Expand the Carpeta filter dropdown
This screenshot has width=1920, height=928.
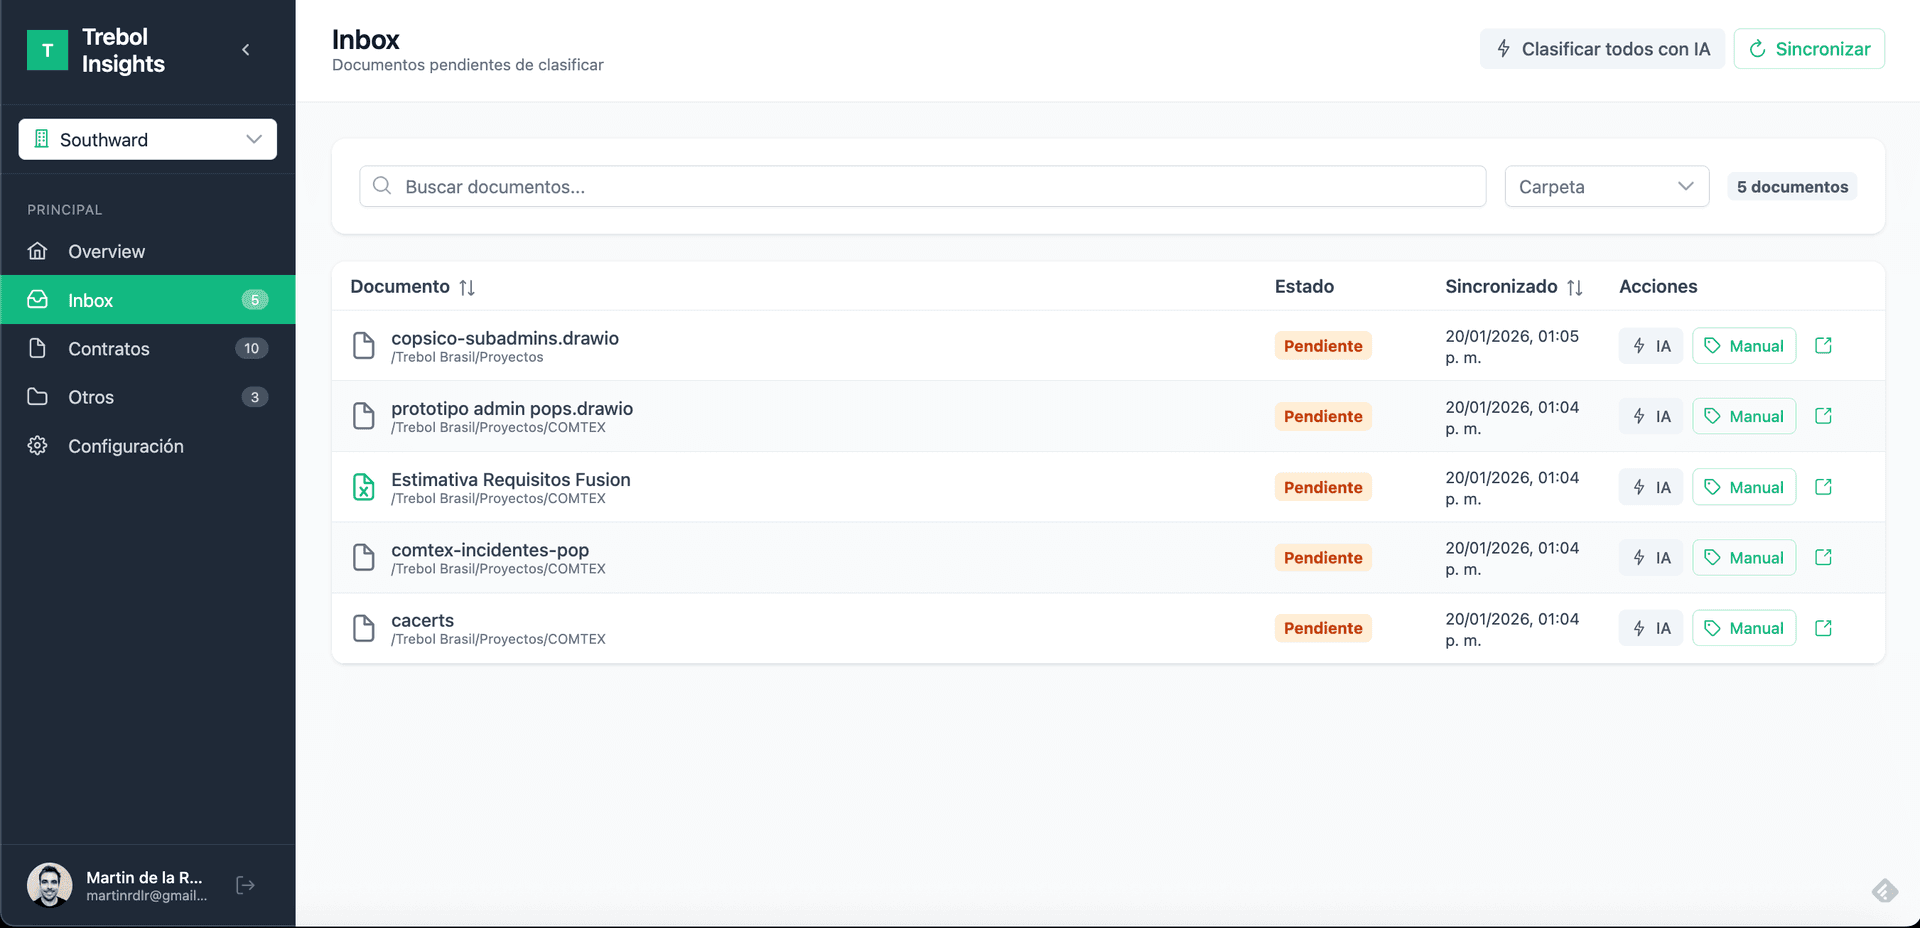(1606, 187)
